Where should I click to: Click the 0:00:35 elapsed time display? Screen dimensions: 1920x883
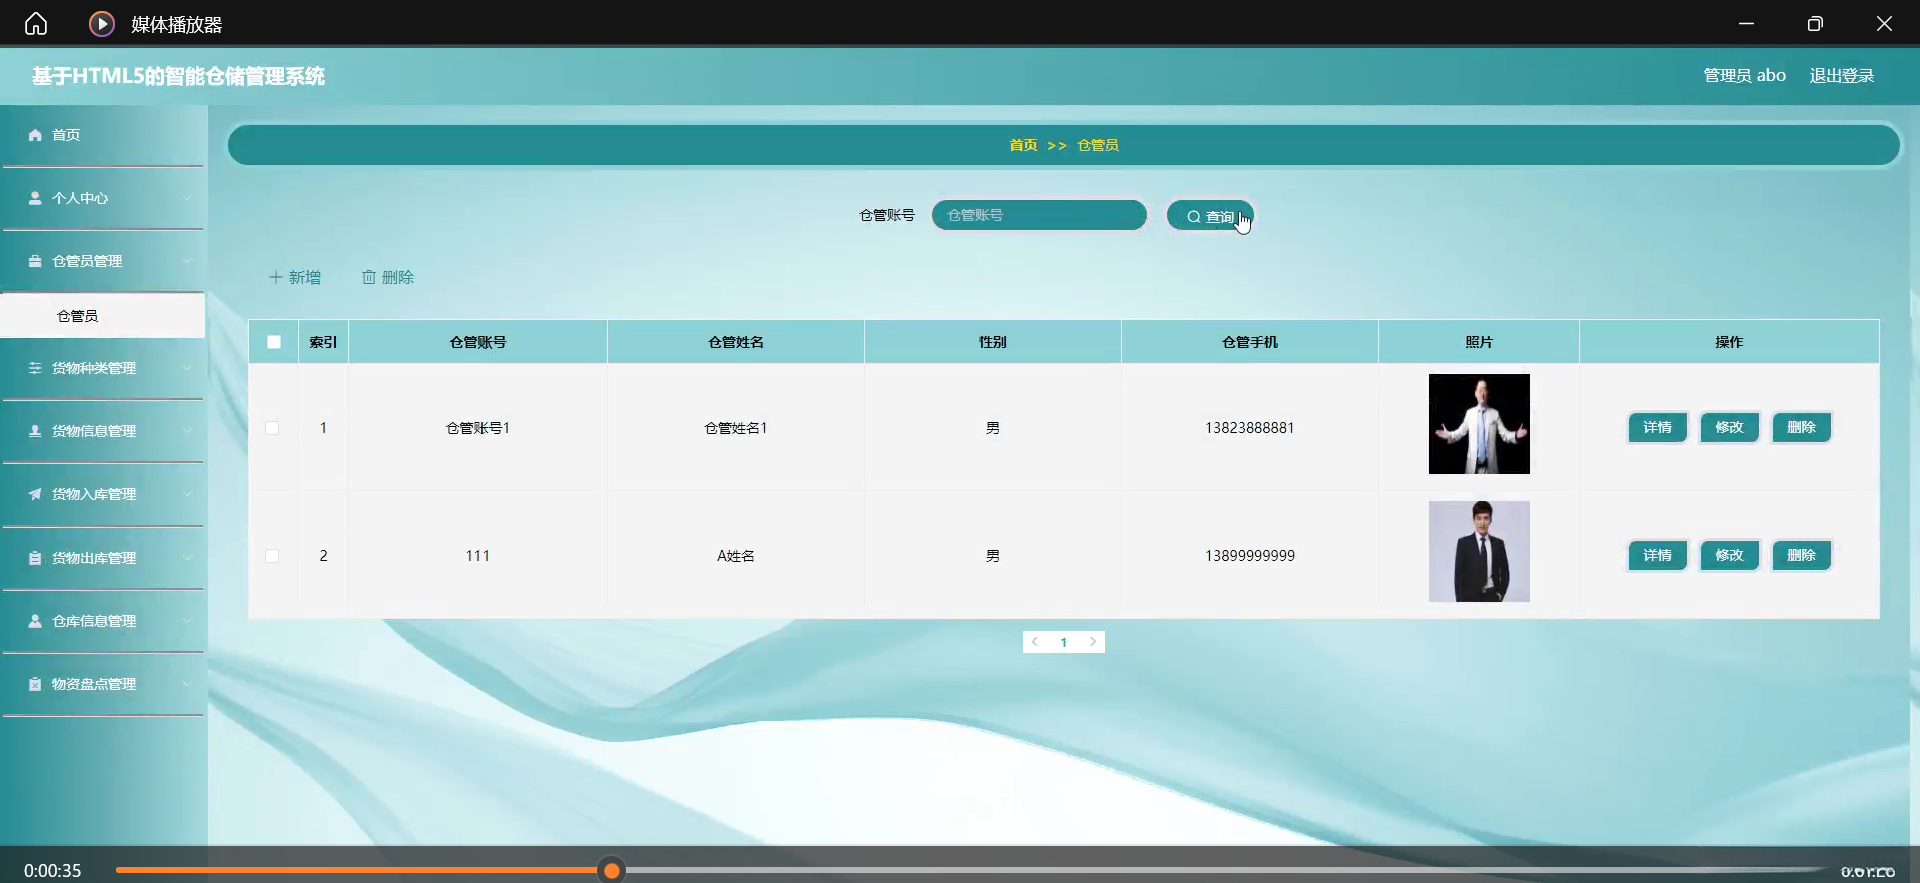[x=53, y=871]
